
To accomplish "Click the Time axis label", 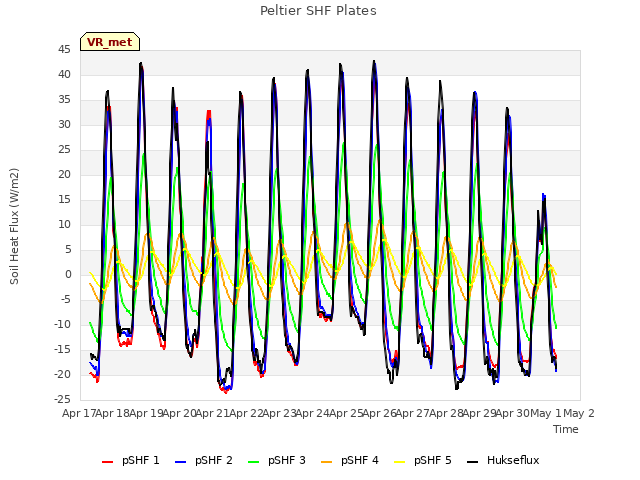I will coord(566,429).
